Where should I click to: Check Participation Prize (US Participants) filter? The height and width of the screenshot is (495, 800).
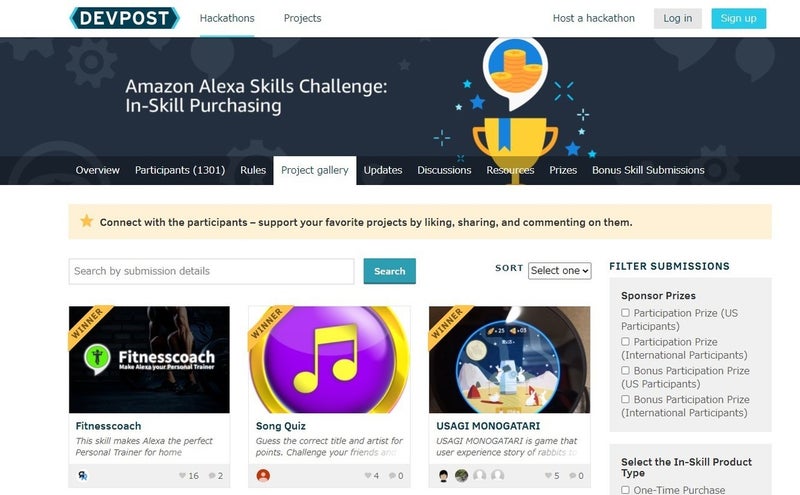pyautogui.click(x=625, y=313)
